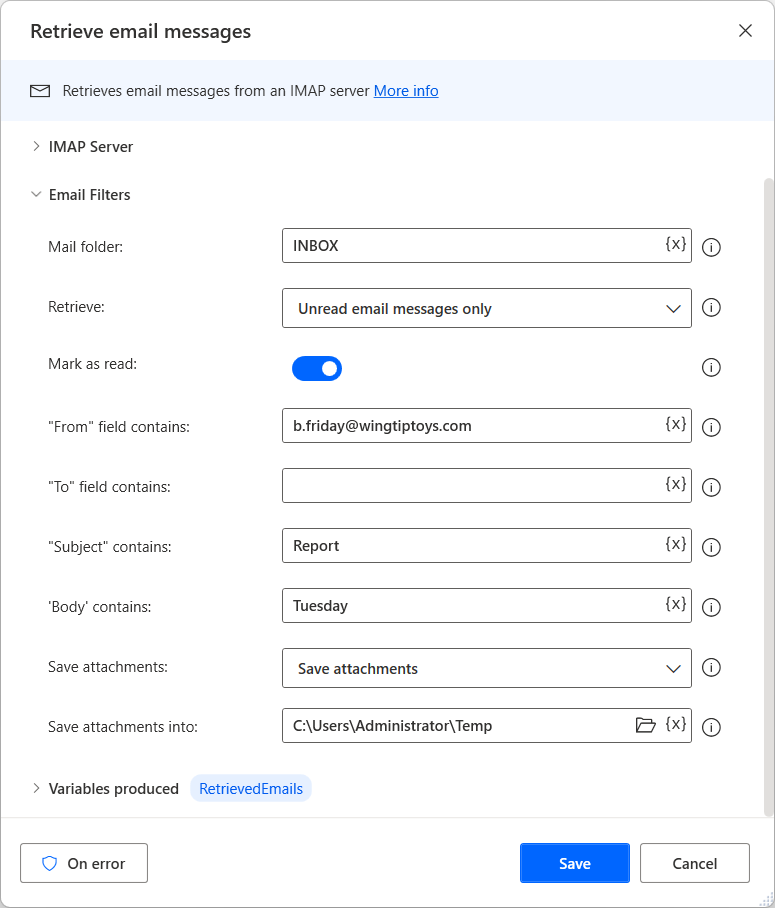775x908 pixels.
Task: Click variable picker icon in Mail folder field
Action: tap(676, 244)
